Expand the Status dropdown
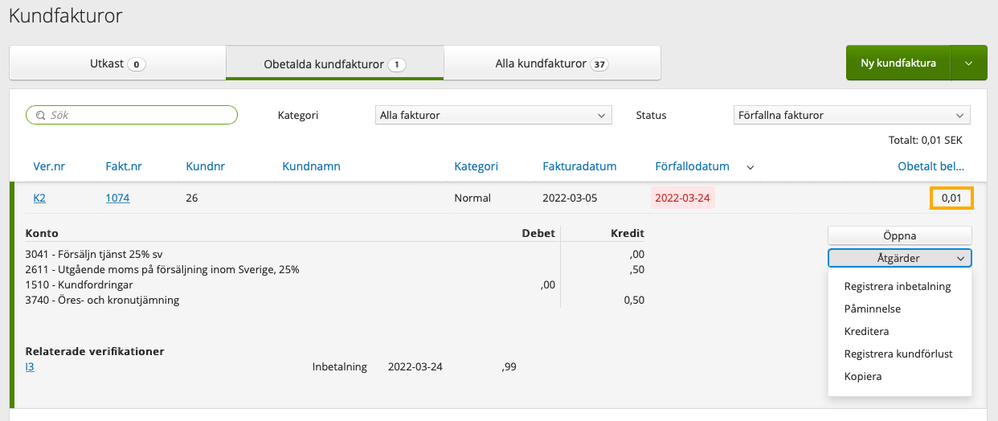 [850, 115]
